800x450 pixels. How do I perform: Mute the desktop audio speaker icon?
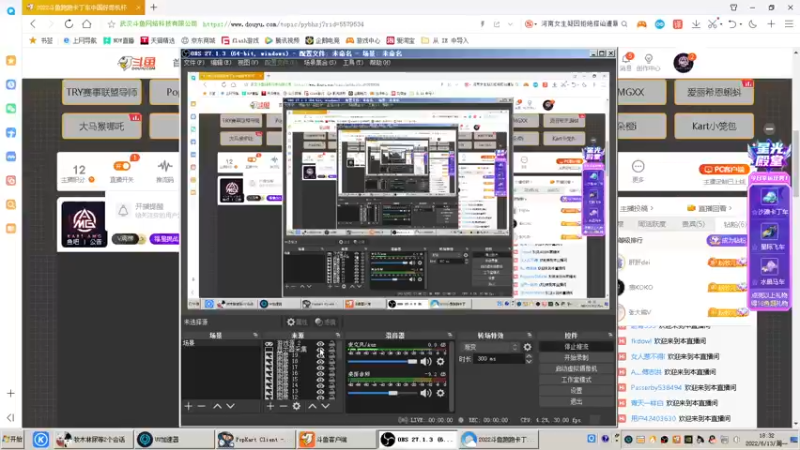click(426, 393)
